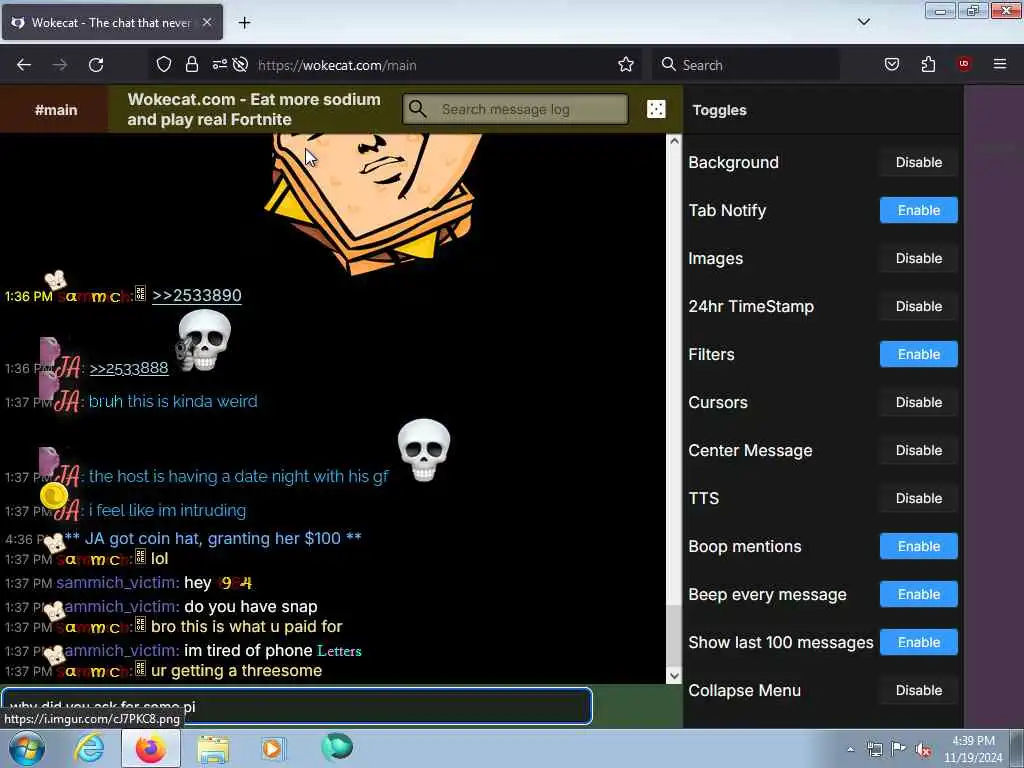This screenshot has height=768, width=1024.
Task: Open list all tabs dropdown
Action: point(863,22)
